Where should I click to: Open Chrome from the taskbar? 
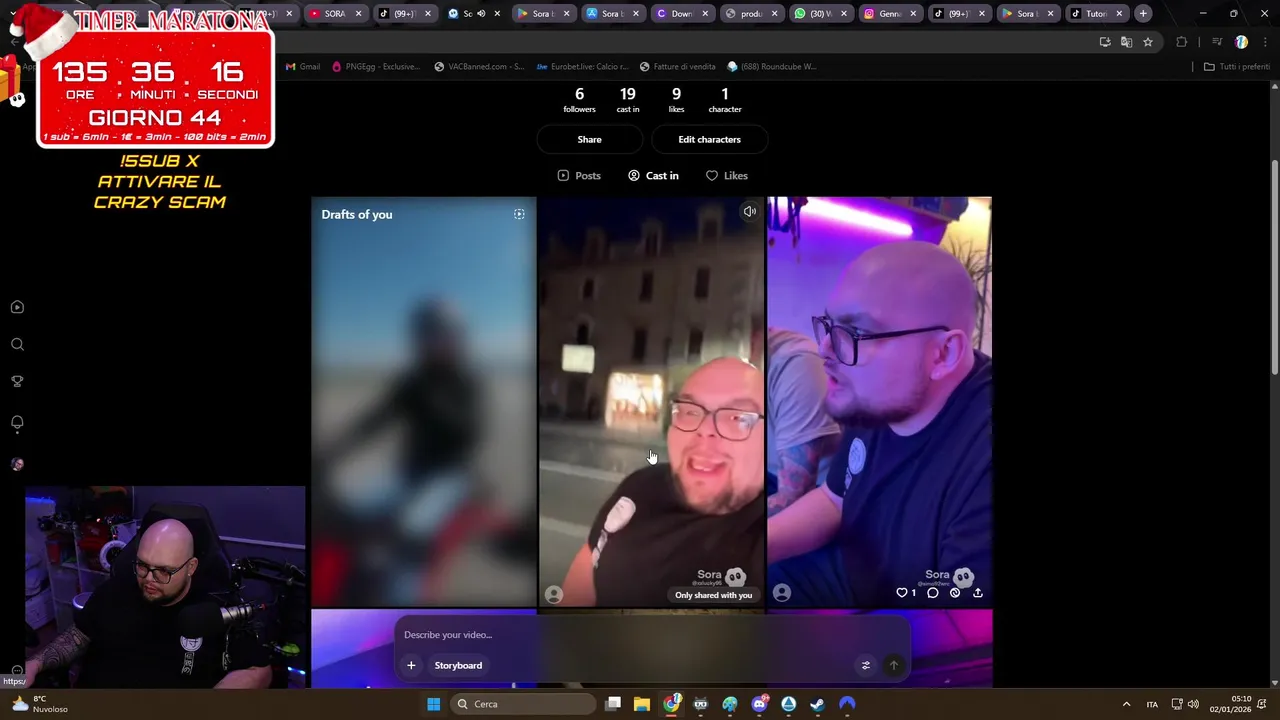click(x=672, y=704)
